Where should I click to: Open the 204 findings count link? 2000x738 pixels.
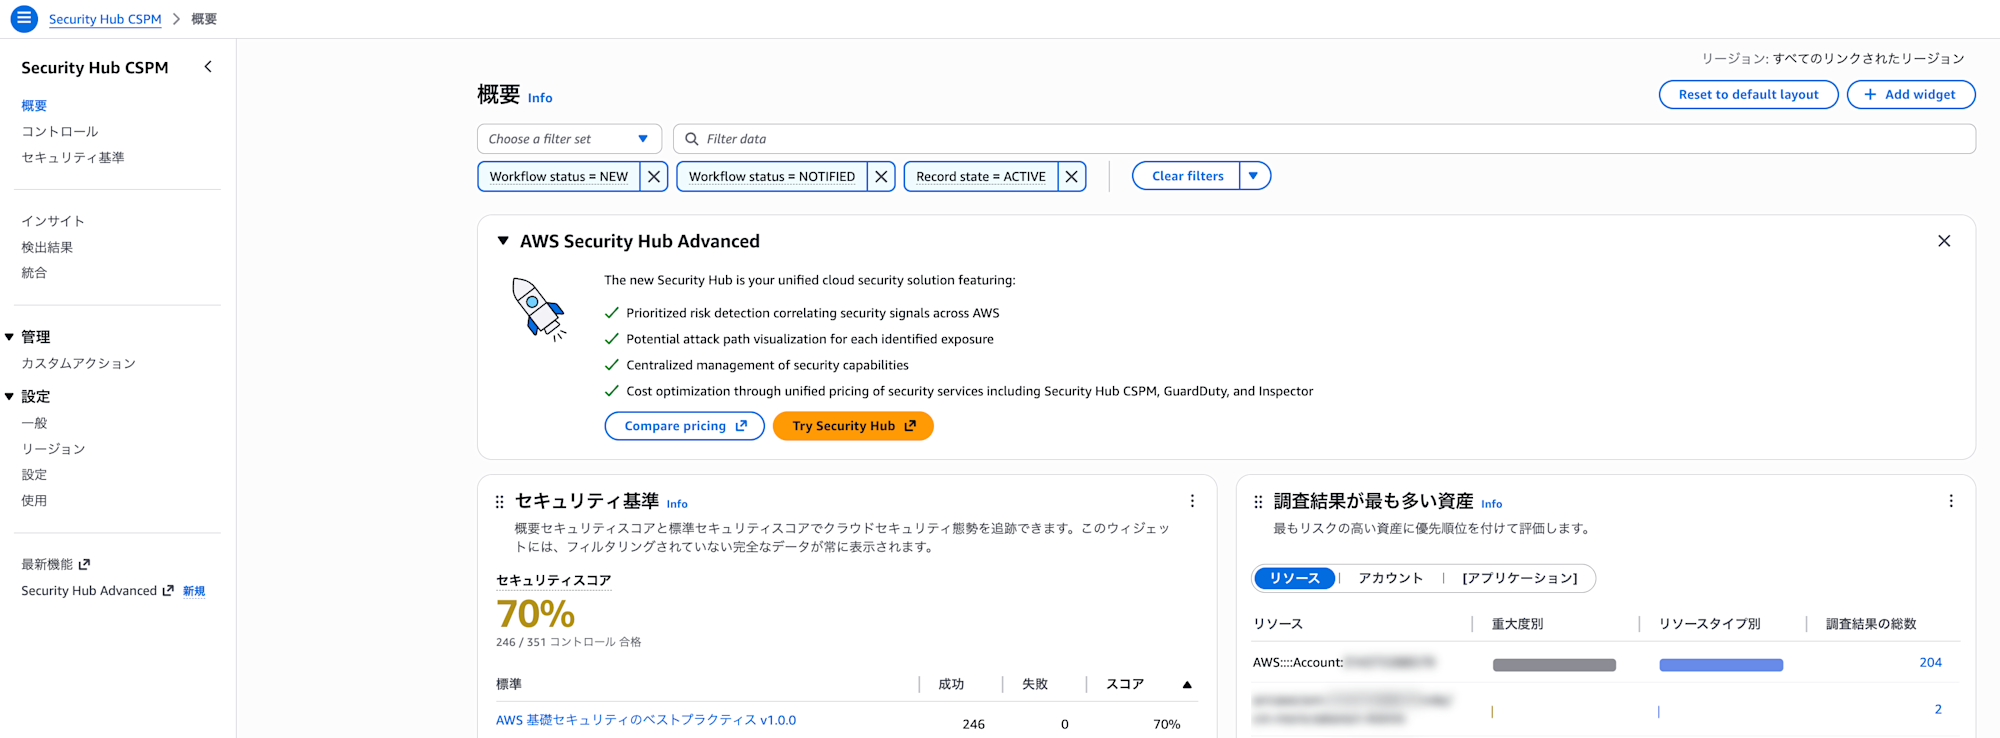tap(1930, 663)
